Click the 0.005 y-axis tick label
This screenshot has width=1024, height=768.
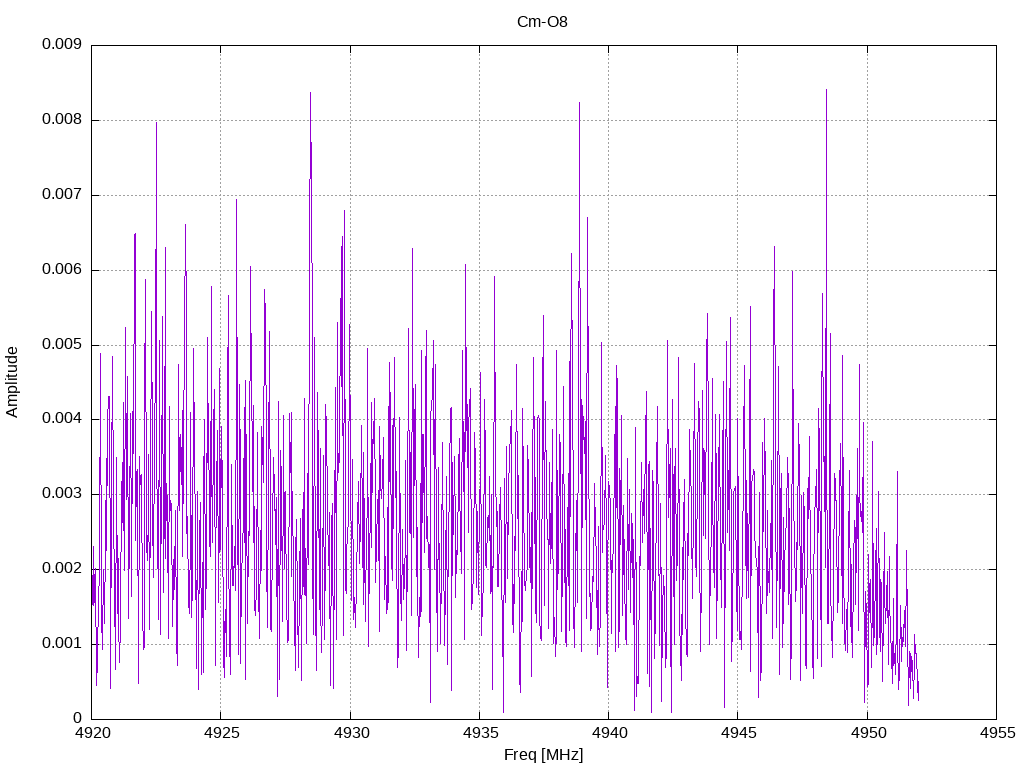[61, 344]
